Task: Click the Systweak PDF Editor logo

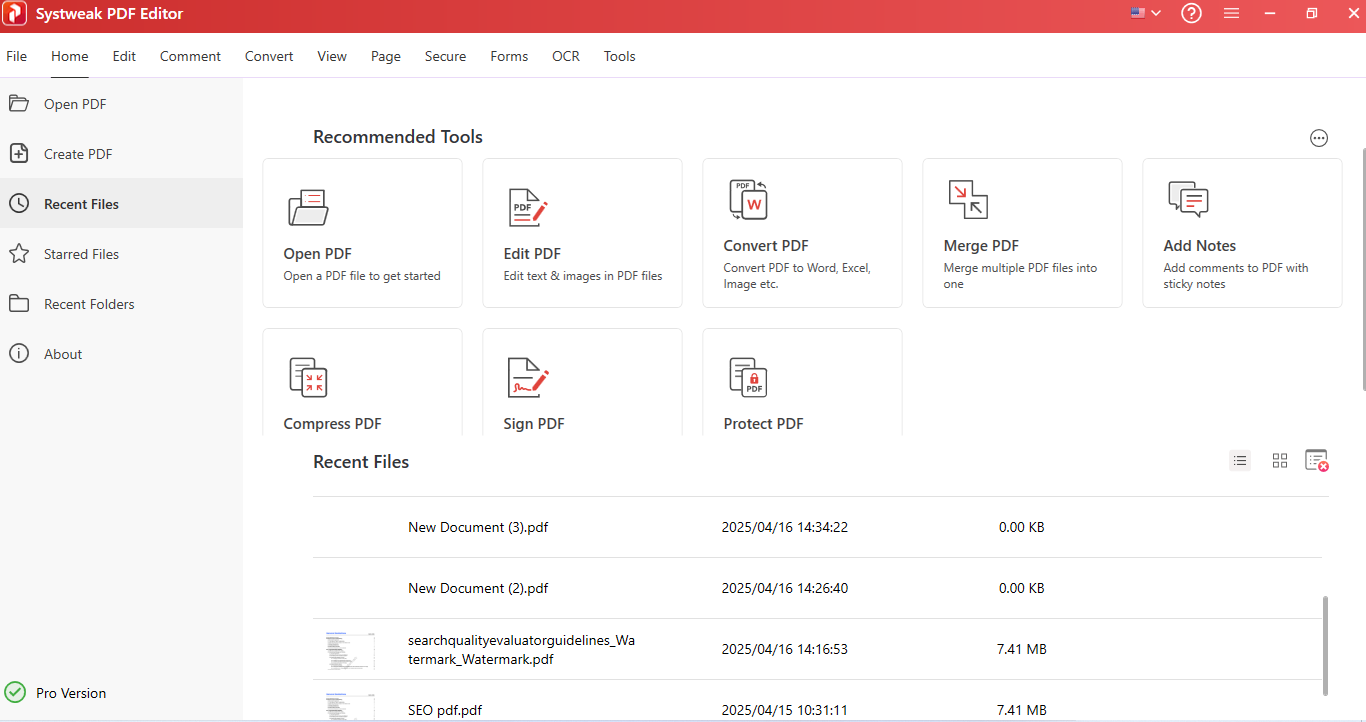Action: [x=15, y=14]
